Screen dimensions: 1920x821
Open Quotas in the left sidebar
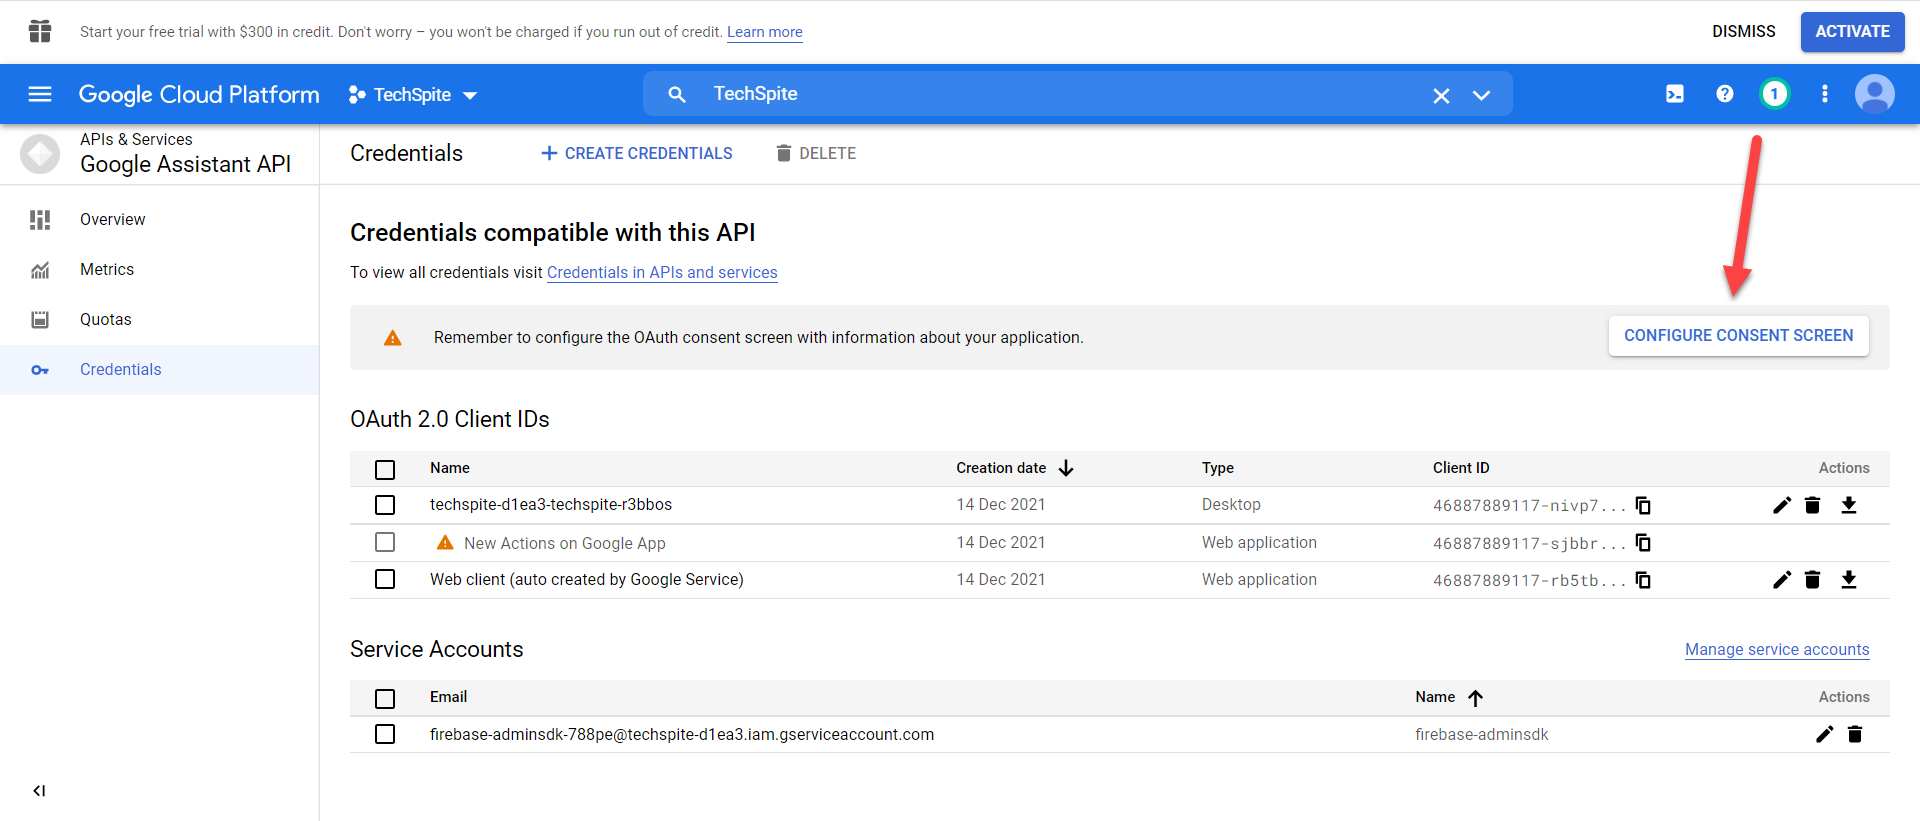(x=106, y=320)
